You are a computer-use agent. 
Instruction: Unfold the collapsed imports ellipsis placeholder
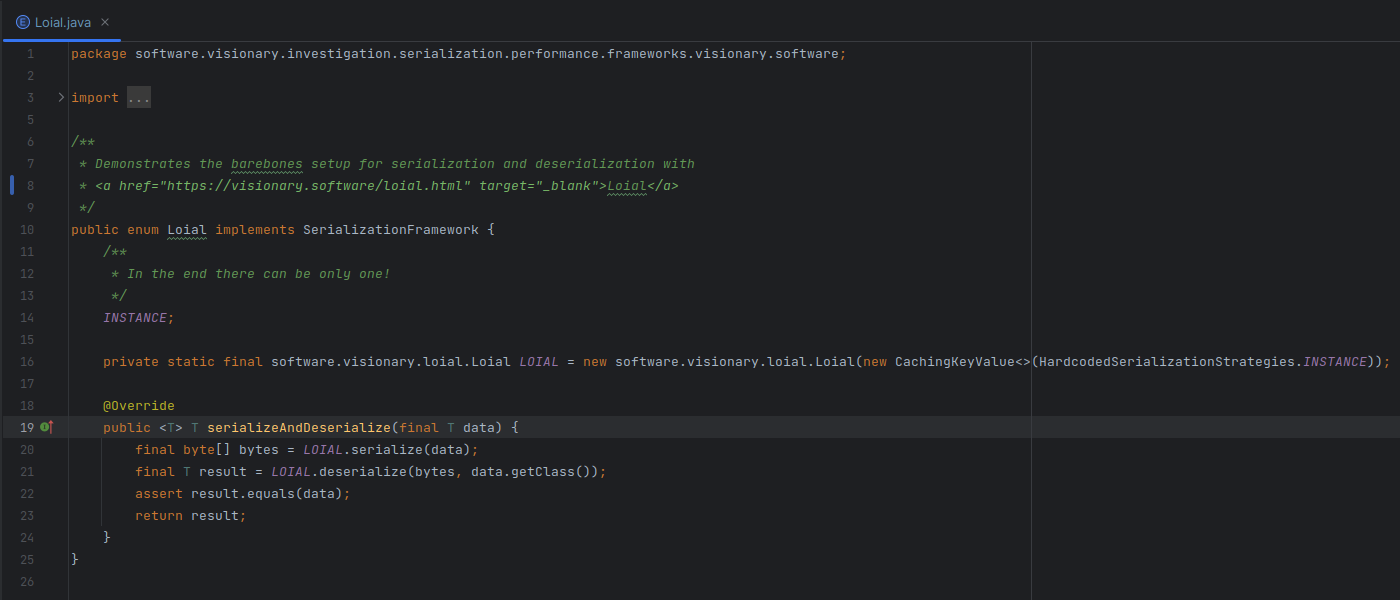coord(138,98)
